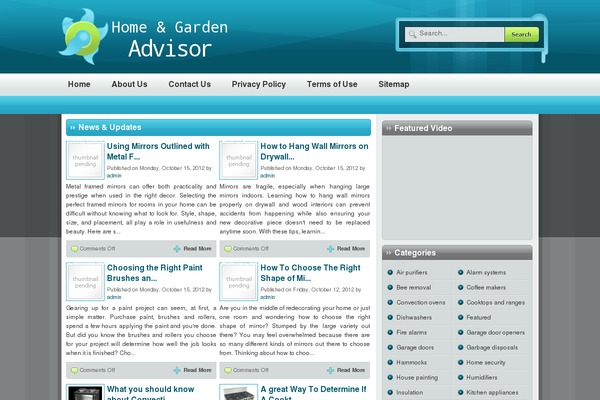Click thumbnail of How to Hang Wall Mirrors article
The height and width of the screenshot is (400, 600).
coord(238,160)
